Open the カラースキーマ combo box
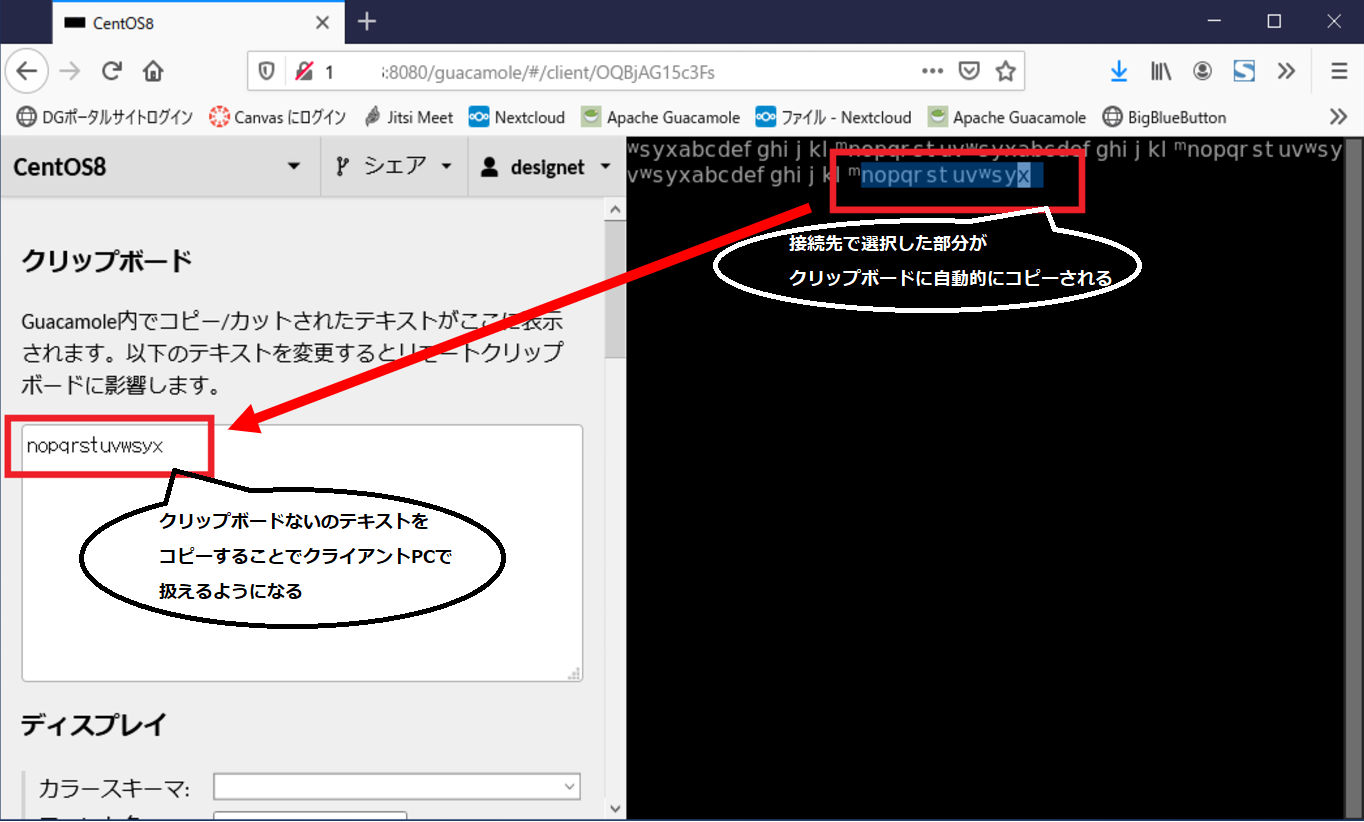Screen dimensions: 1364x822 point(397,787)
